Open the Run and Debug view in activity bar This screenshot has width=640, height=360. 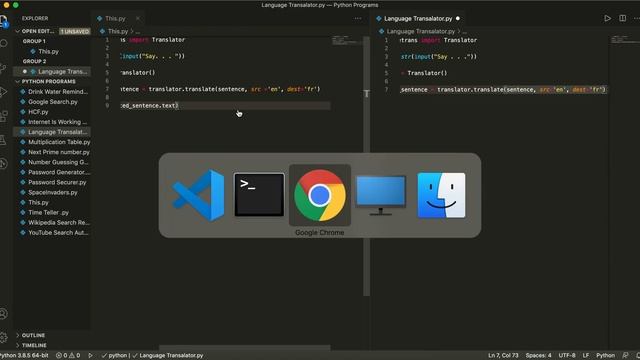pos(4,92)
